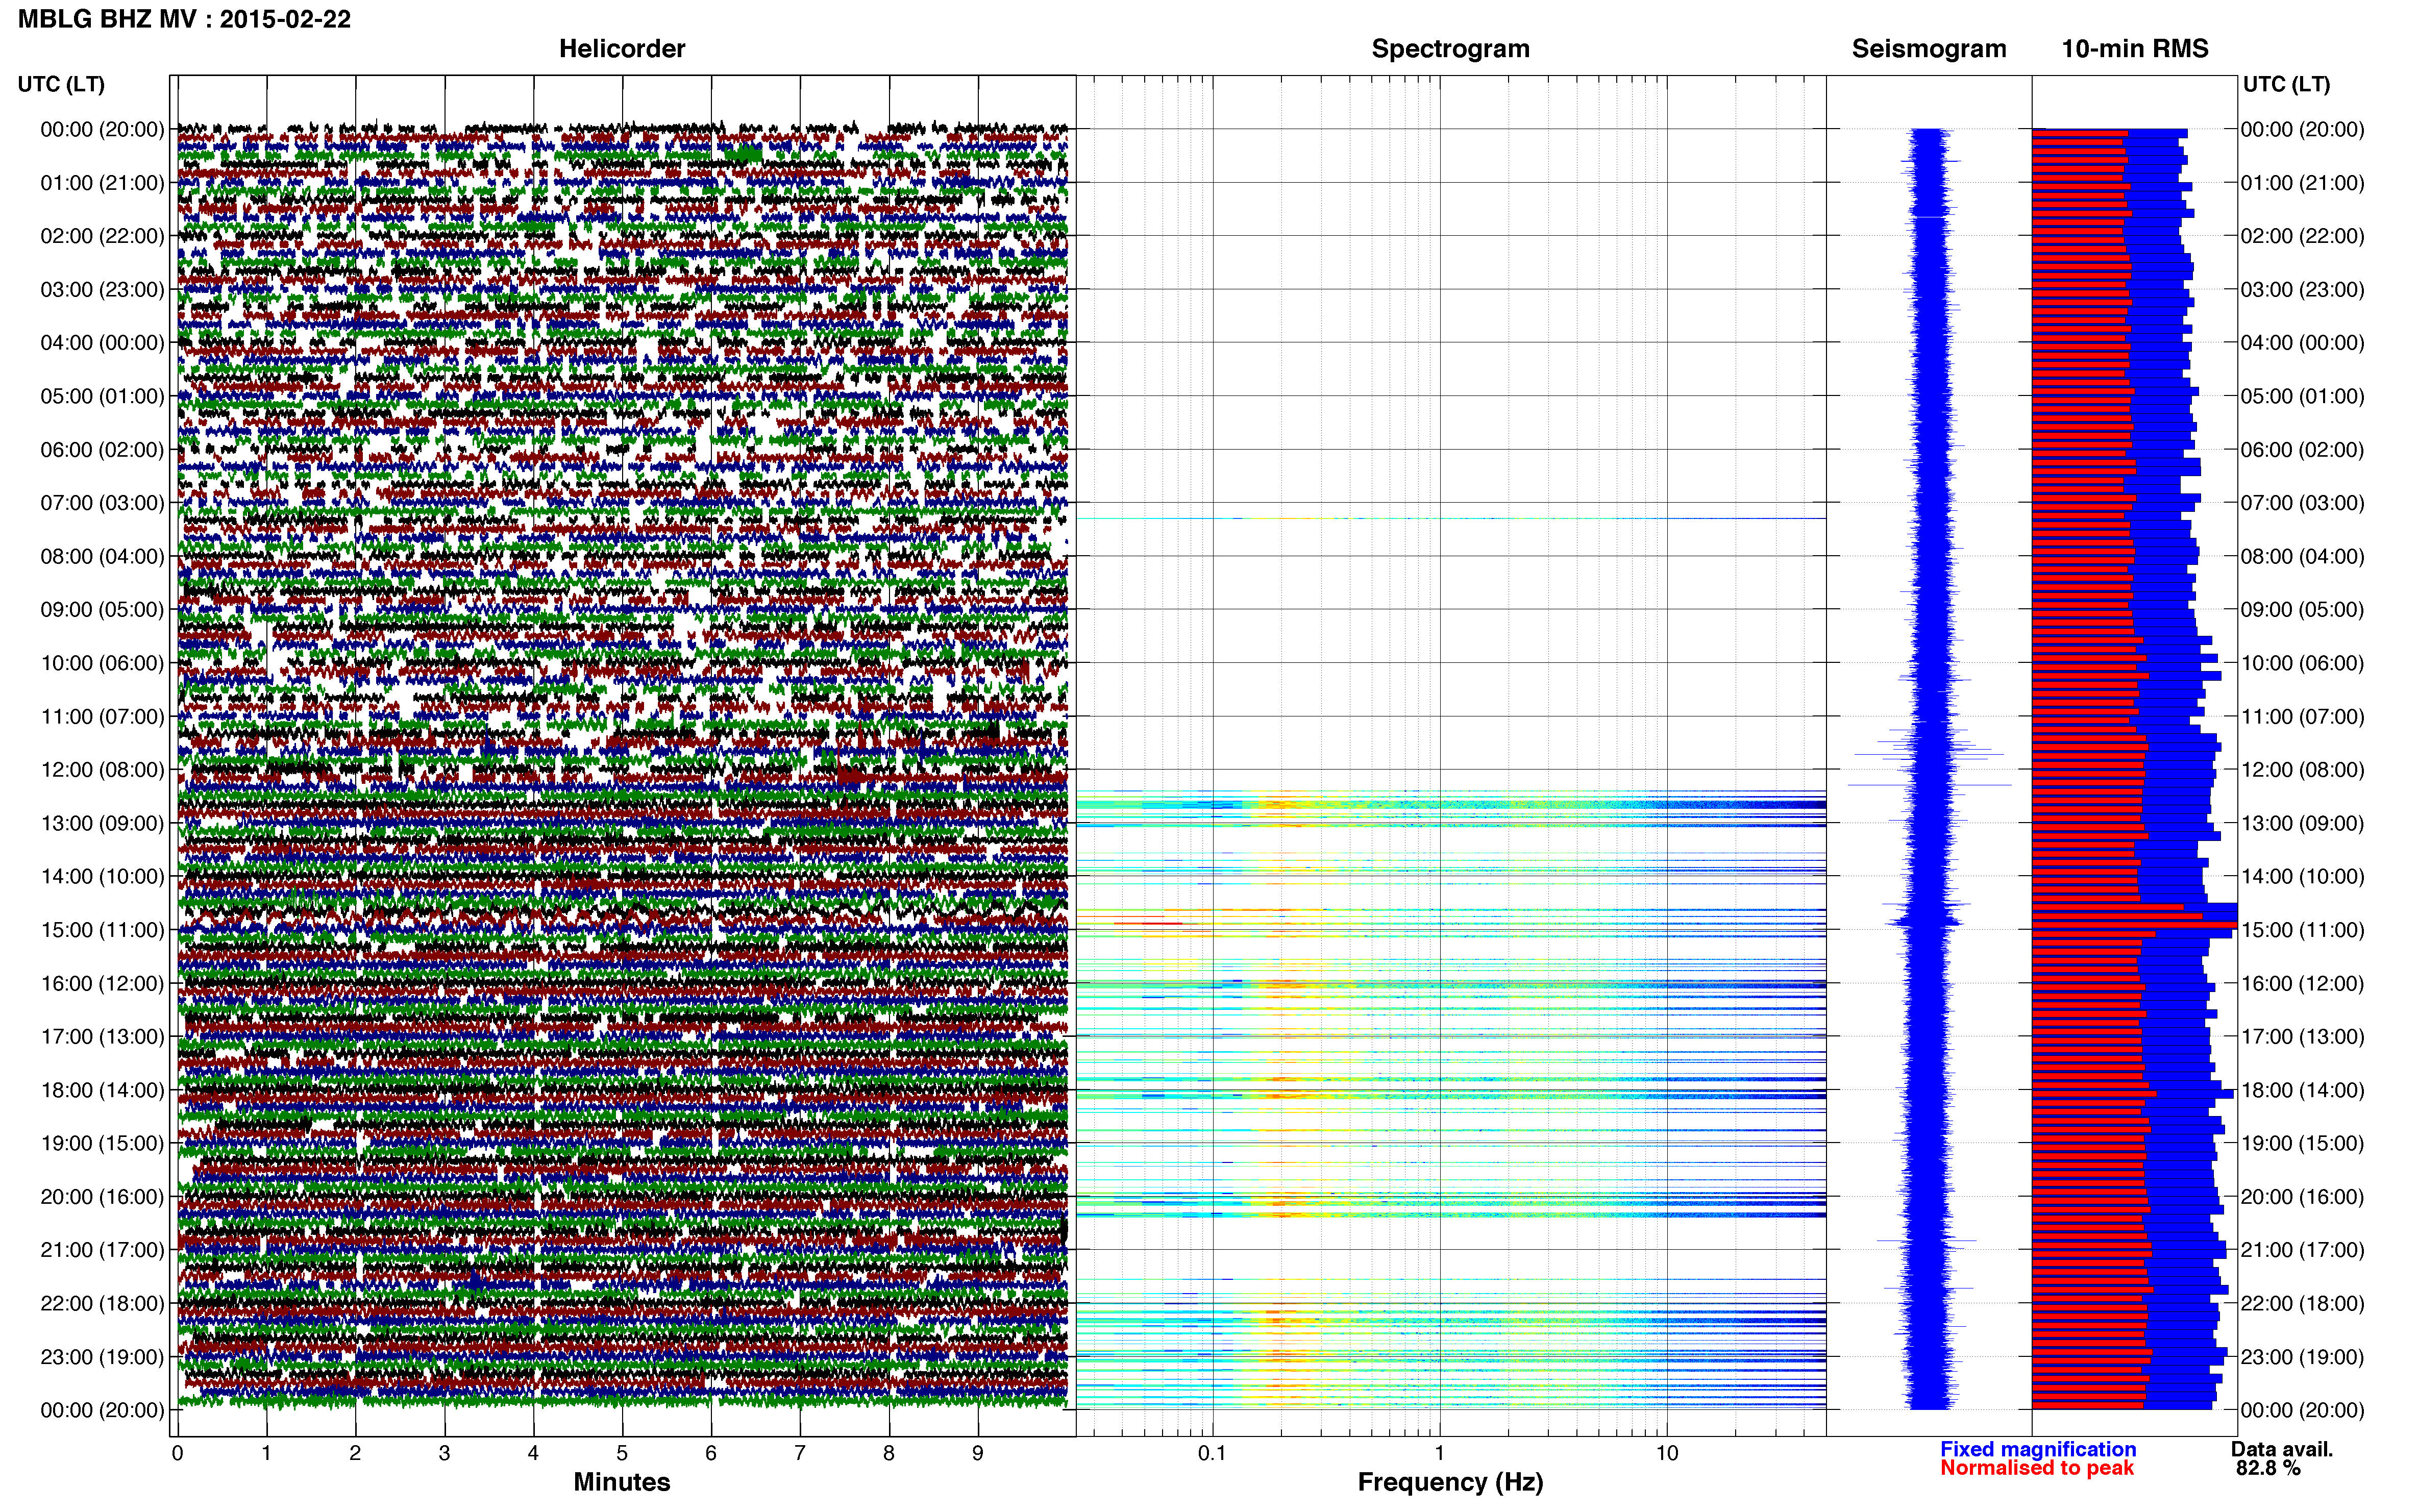Screen dimensions: 2419x1512
Task: Click '10:00 (06:00)' on the Helicorder axis
Action: coord(102,663)
